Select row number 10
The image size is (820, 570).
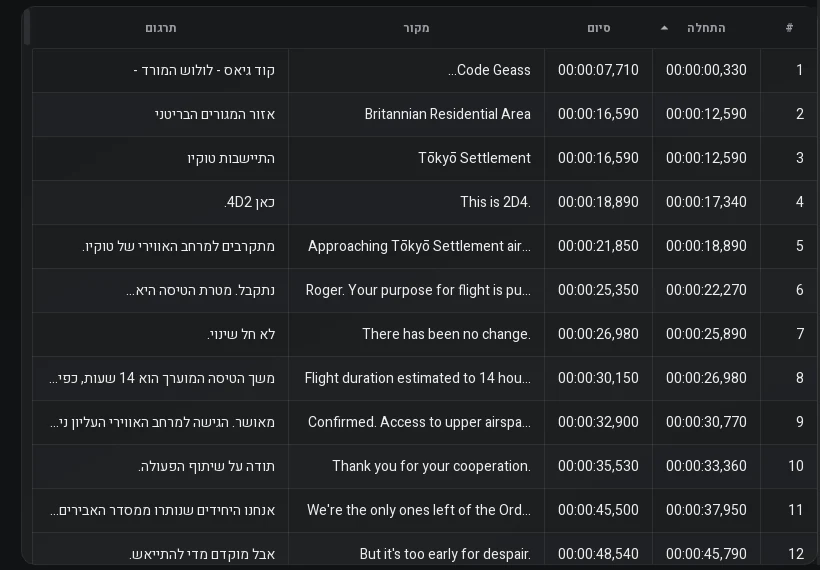click(x=796, y=465)
